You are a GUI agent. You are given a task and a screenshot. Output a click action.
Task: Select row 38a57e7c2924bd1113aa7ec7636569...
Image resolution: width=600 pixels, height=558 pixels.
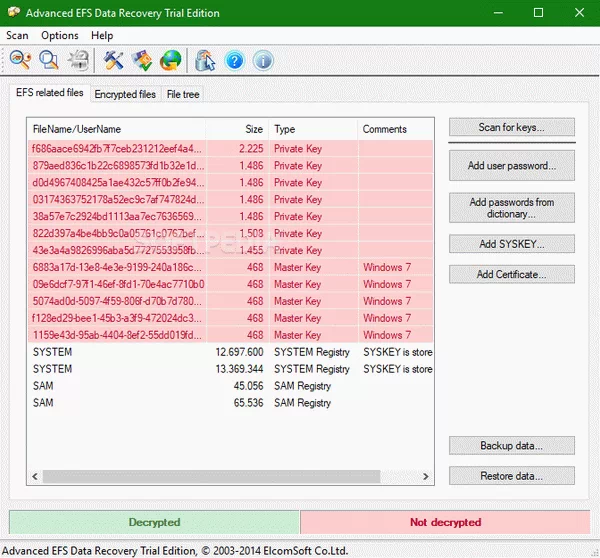click(x=230, y=216)
